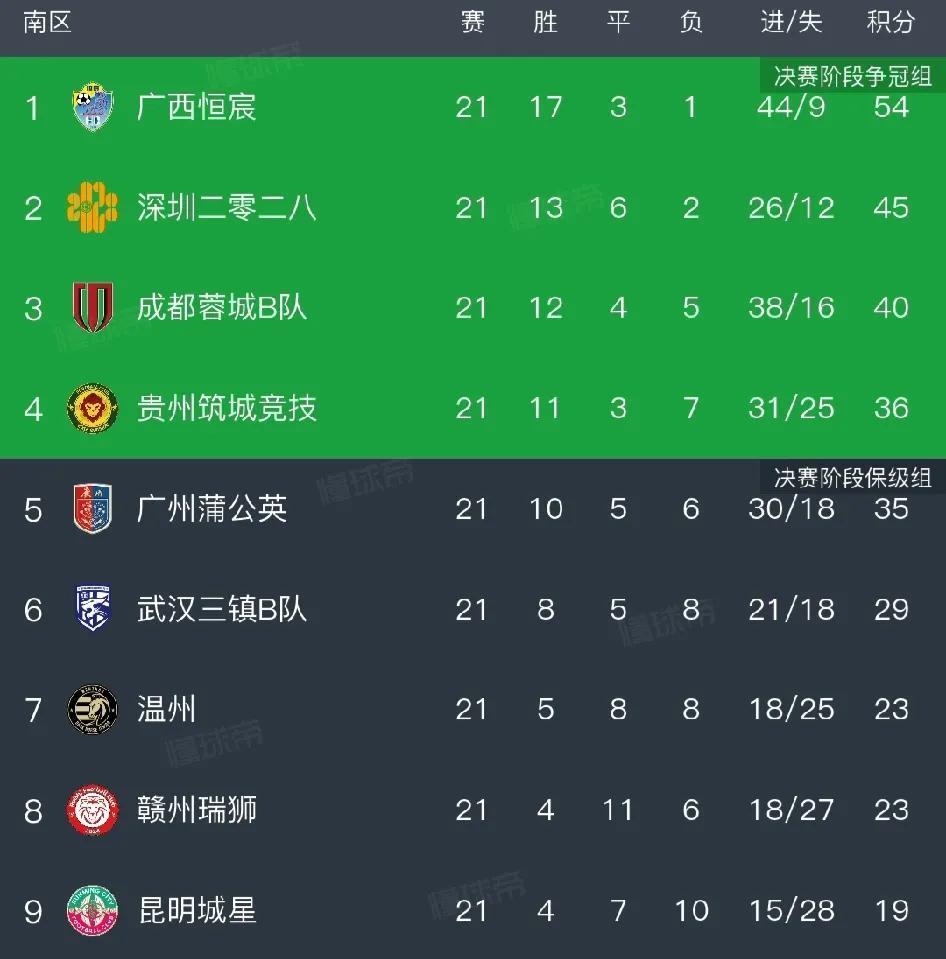Open the 广西恒宸 team name link
The image size is (946, 959).
coord(197,108)
